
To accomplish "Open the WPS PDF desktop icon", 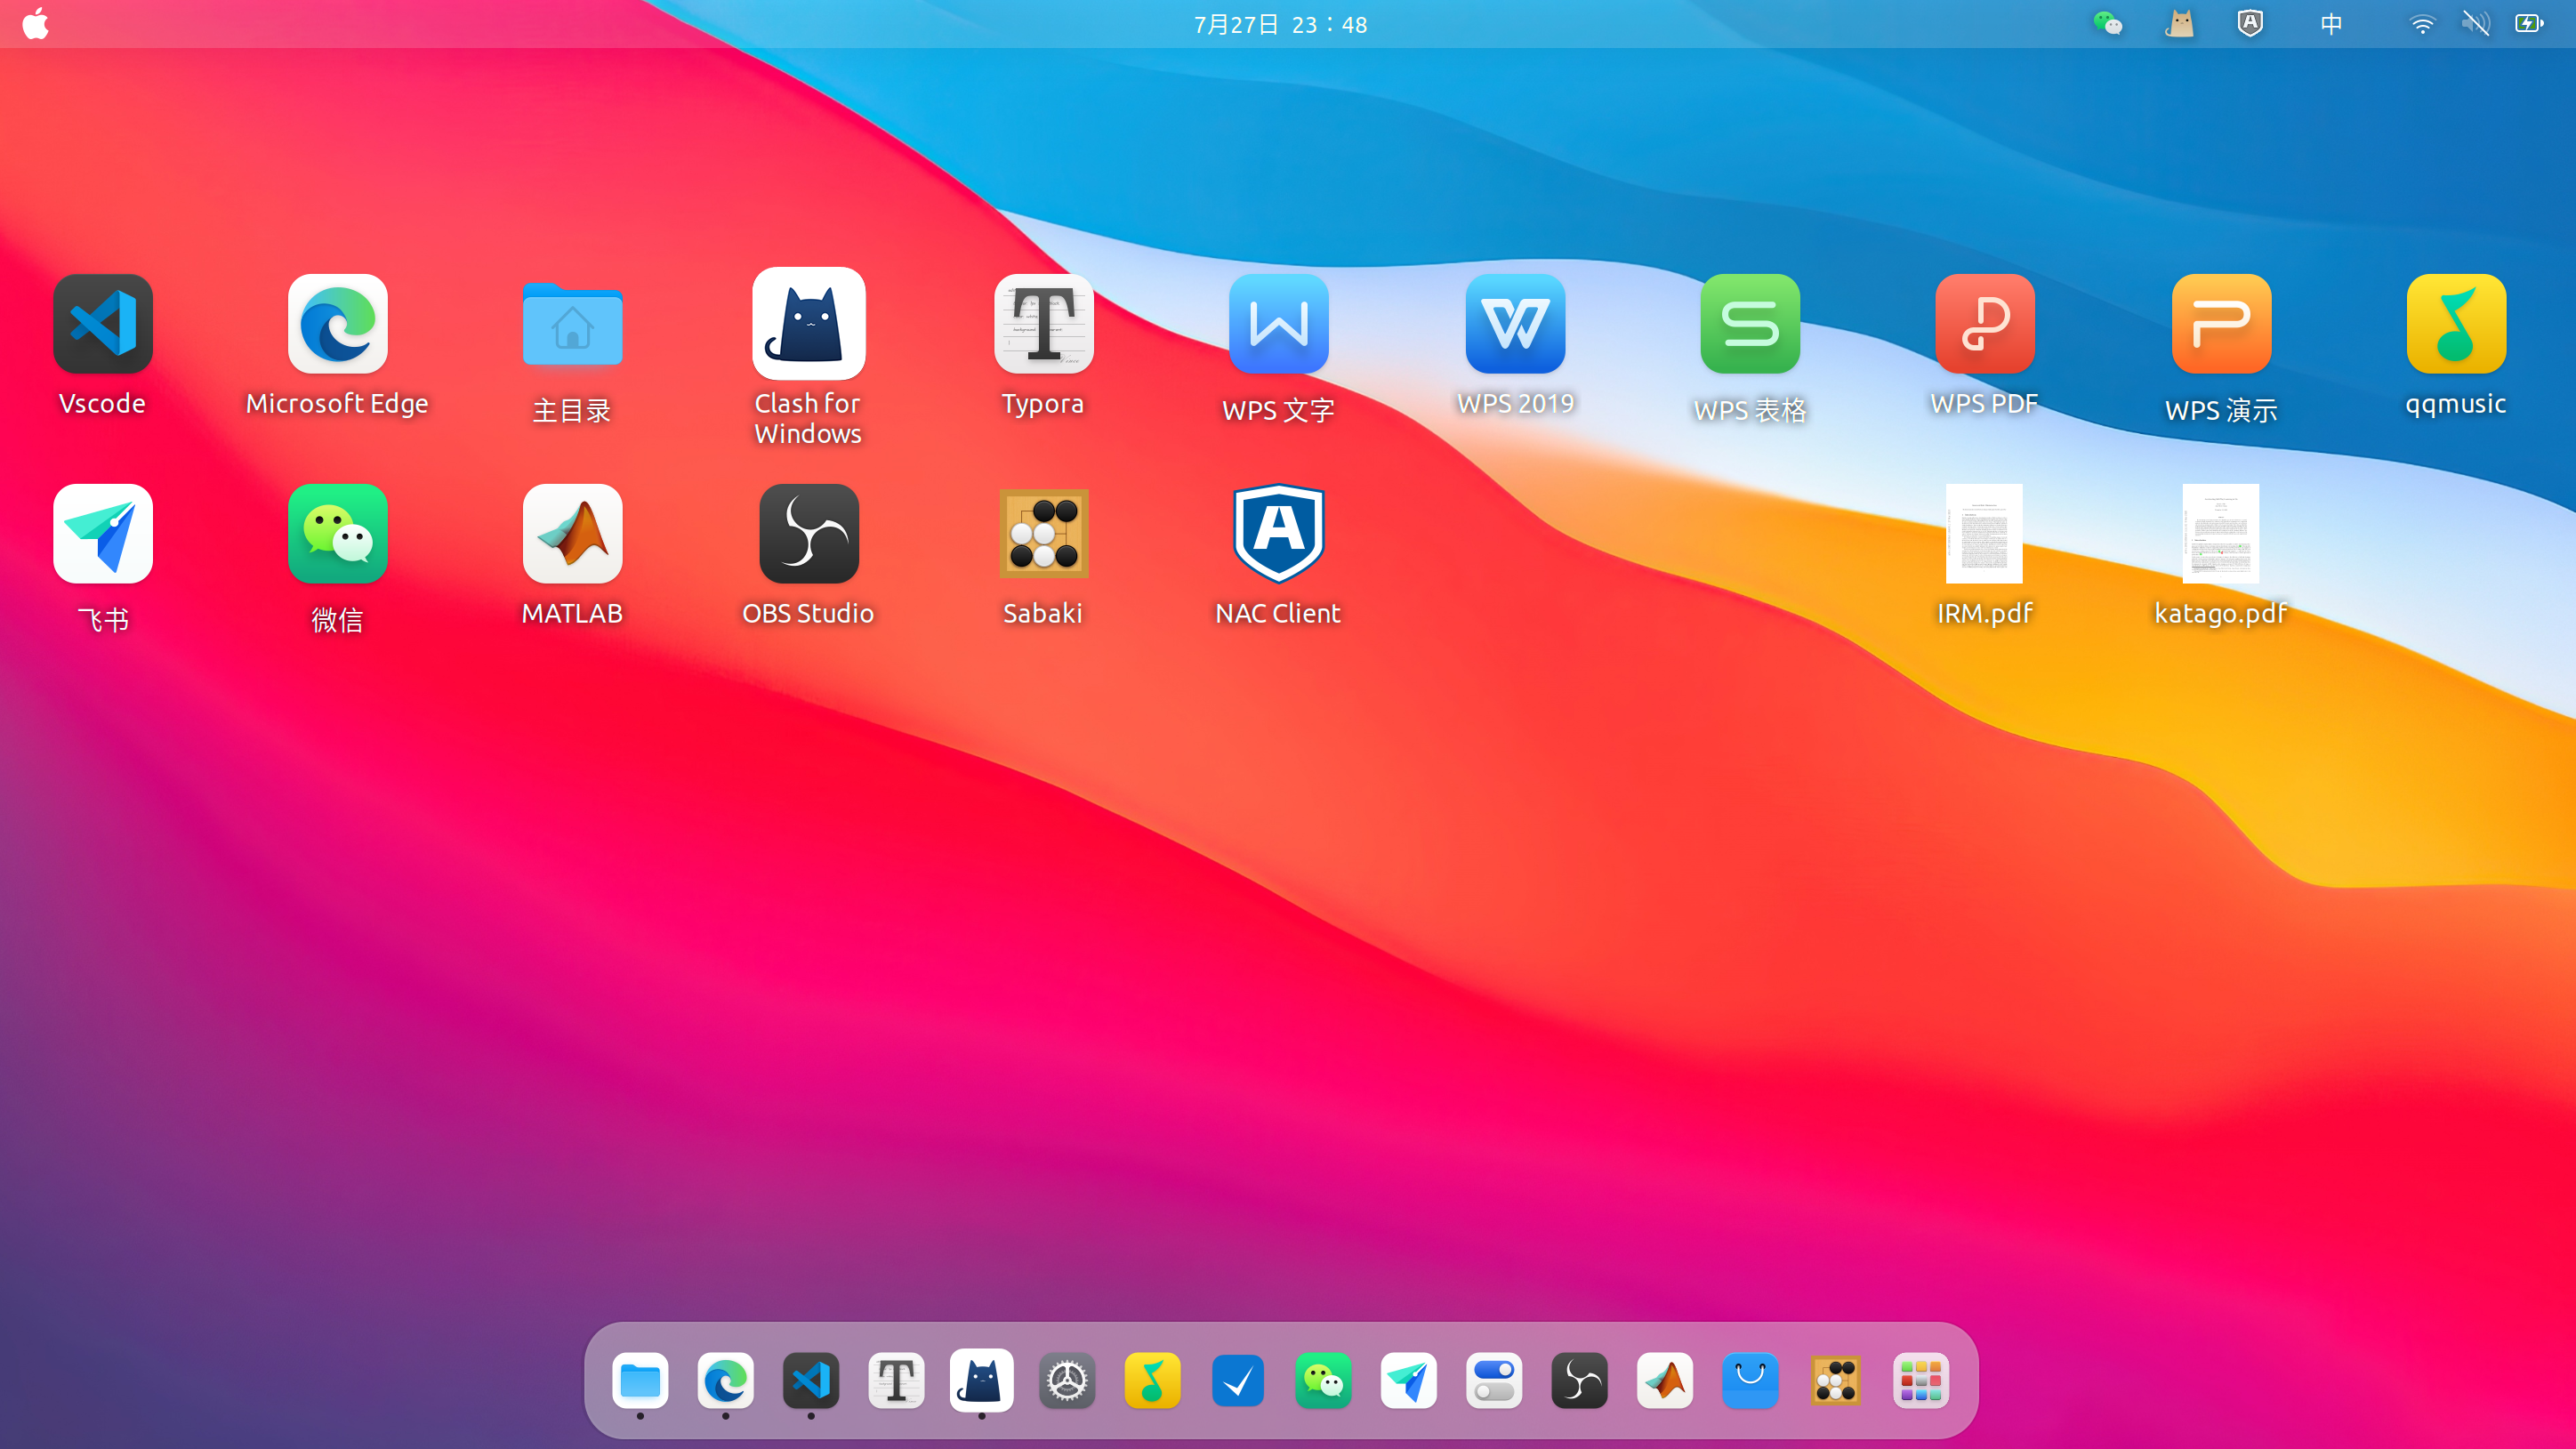I will point(1985,324).
